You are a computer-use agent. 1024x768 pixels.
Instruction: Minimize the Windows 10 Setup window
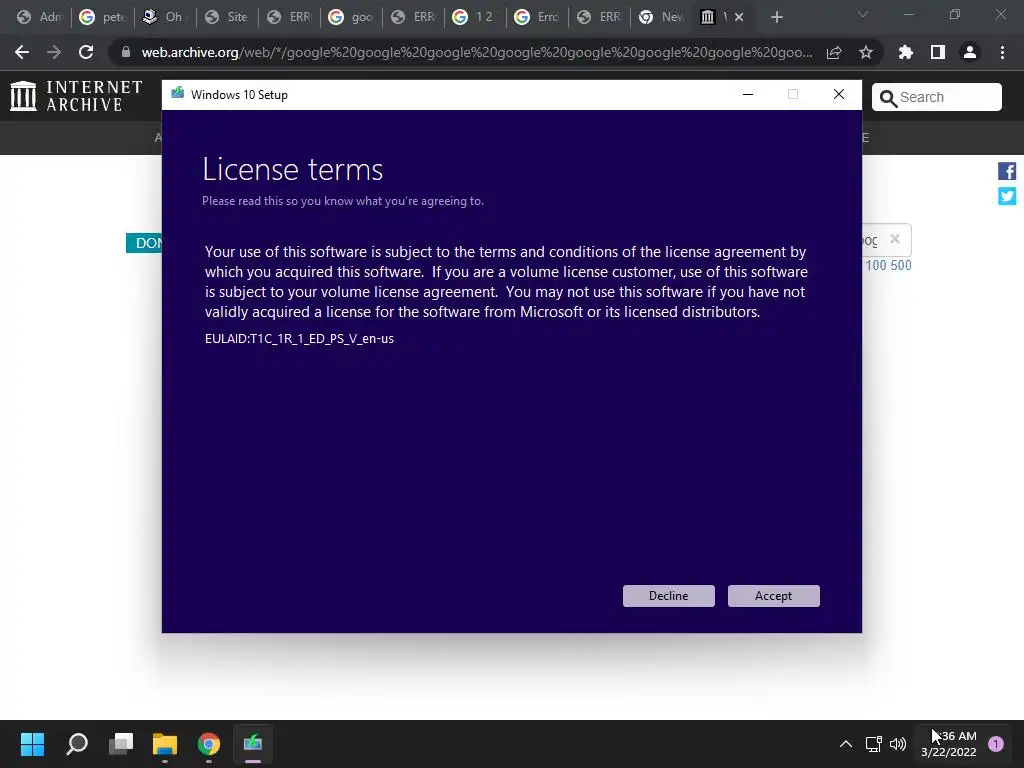pos(748,95)
